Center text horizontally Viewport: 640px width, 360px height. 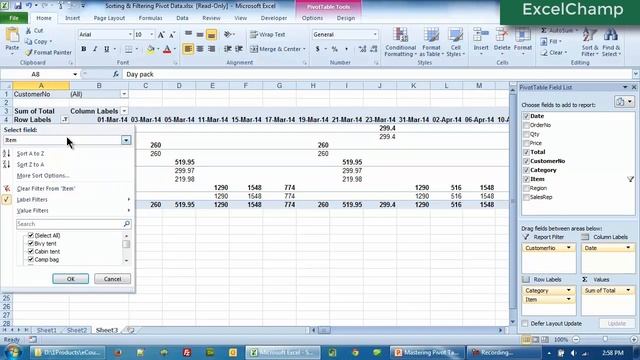[x=200, y=49]
